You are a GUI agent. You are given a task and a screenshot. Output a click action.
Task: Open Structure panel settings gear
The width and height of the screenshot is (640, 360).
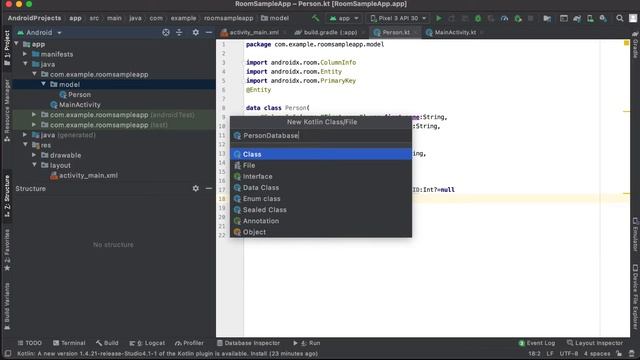coord(196,189)
